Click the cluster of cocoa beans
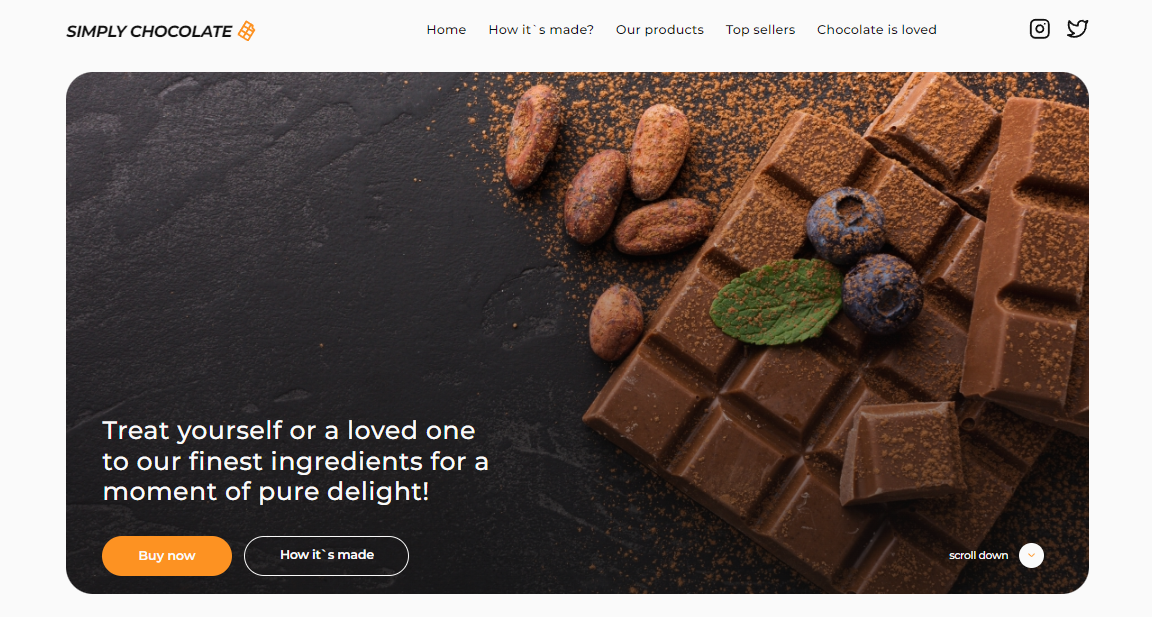The height and width of the screenshot is (617, 1152). (608, 168)
